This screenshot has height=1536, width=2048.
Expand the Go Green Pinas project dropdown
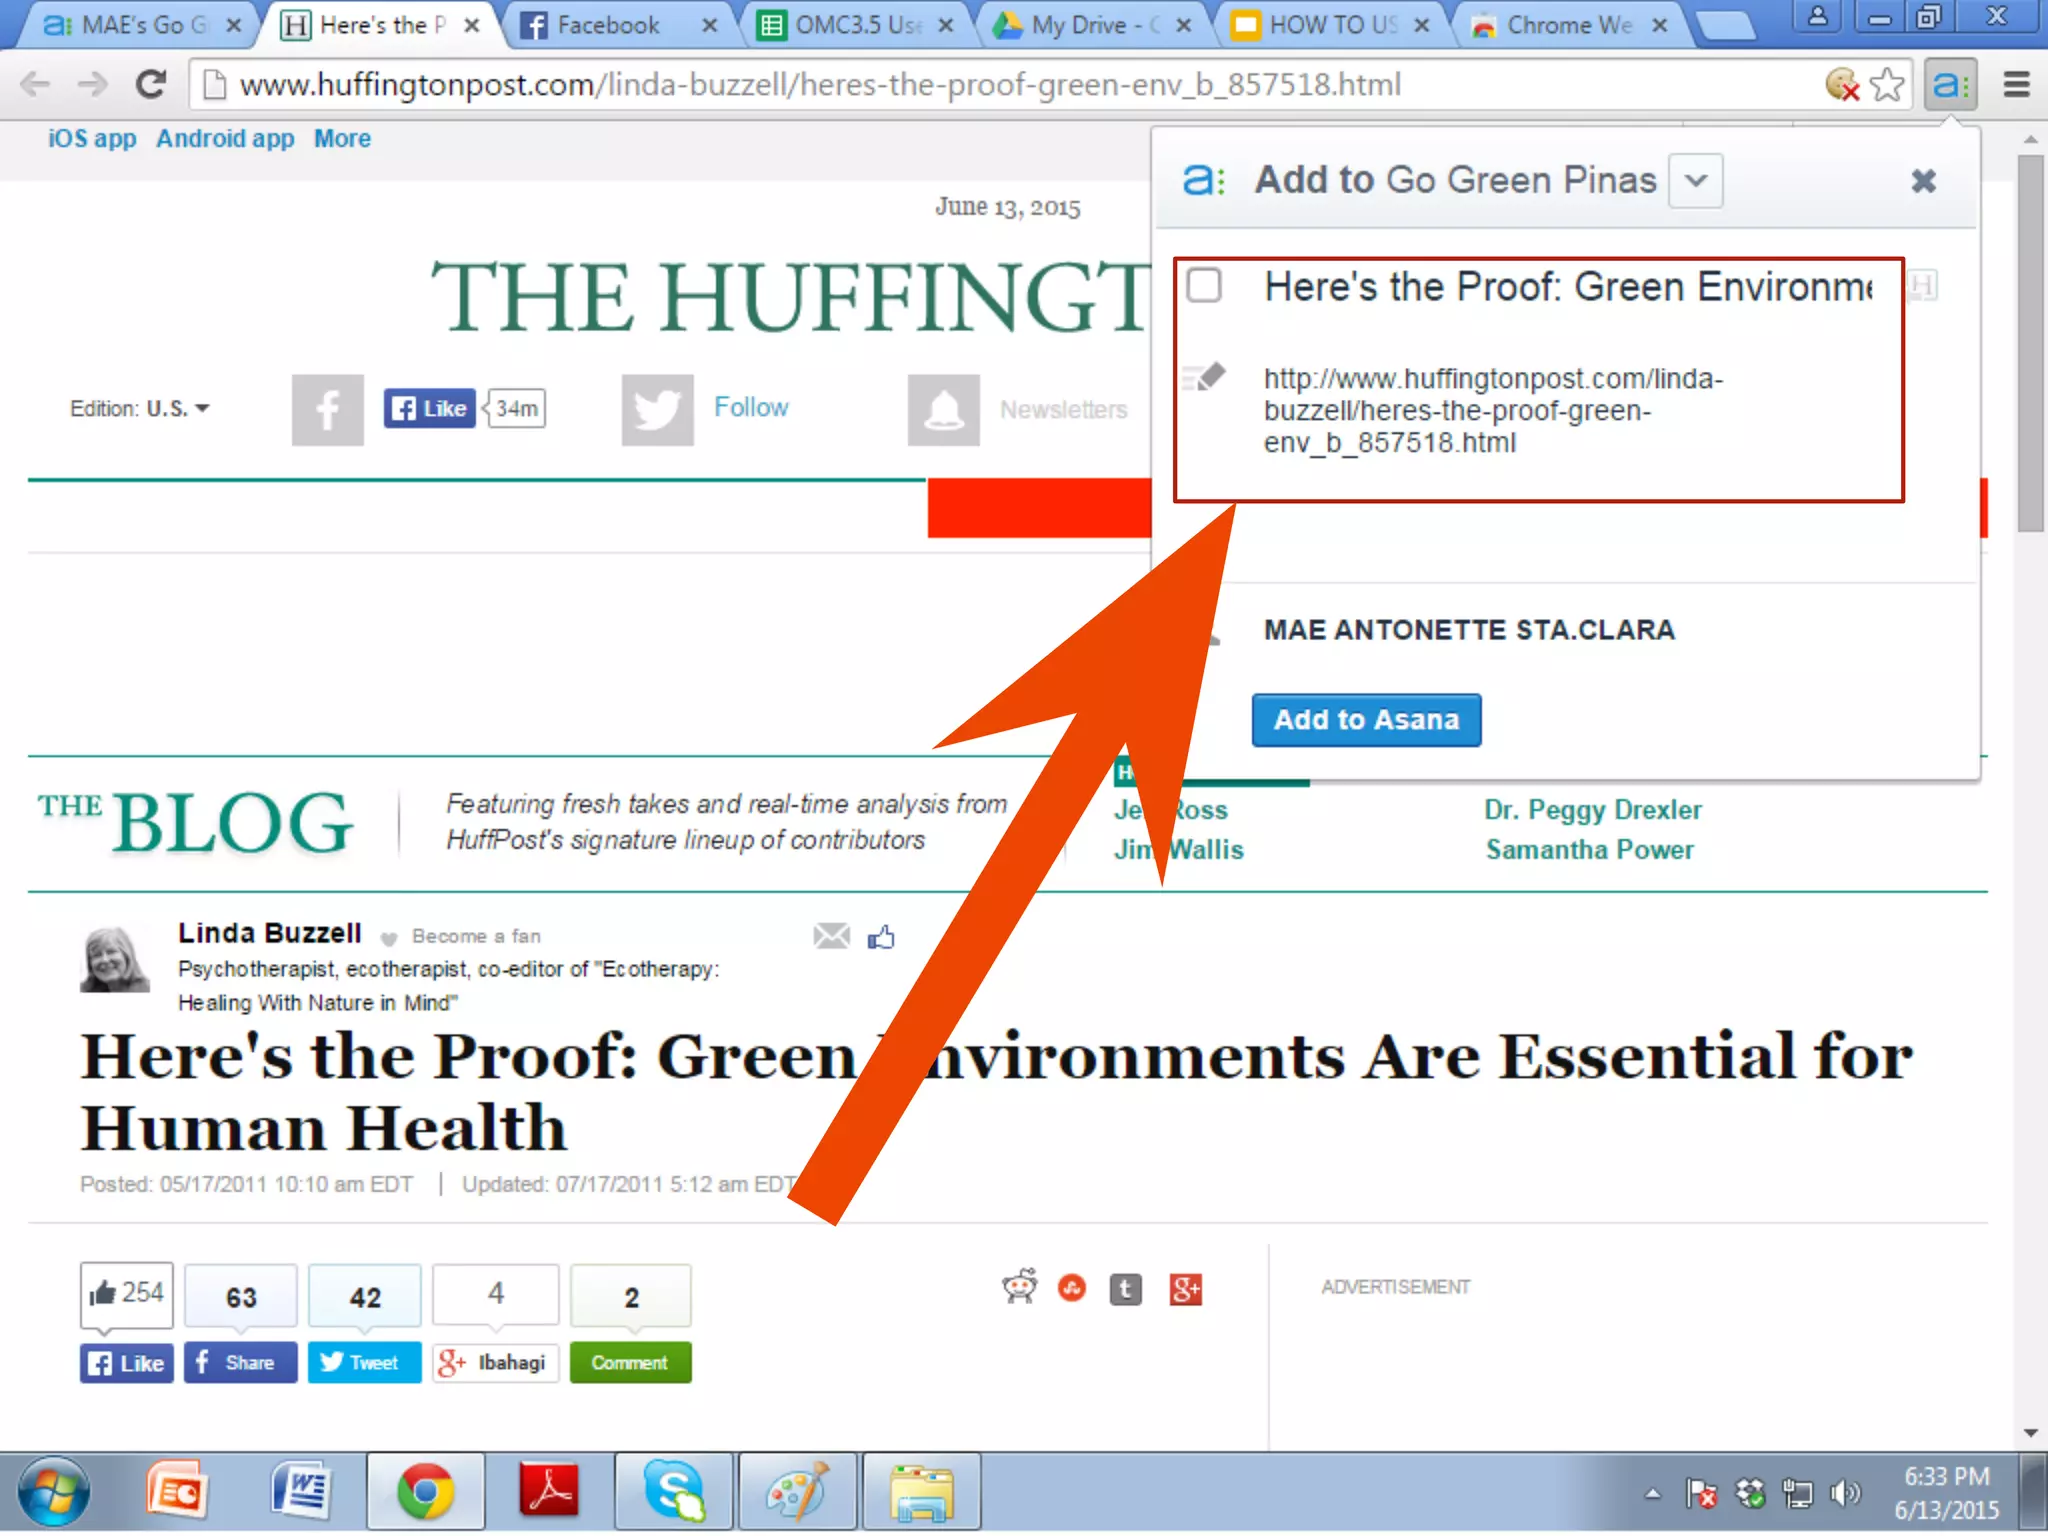pyautogui.click(x=1695, y=181)
